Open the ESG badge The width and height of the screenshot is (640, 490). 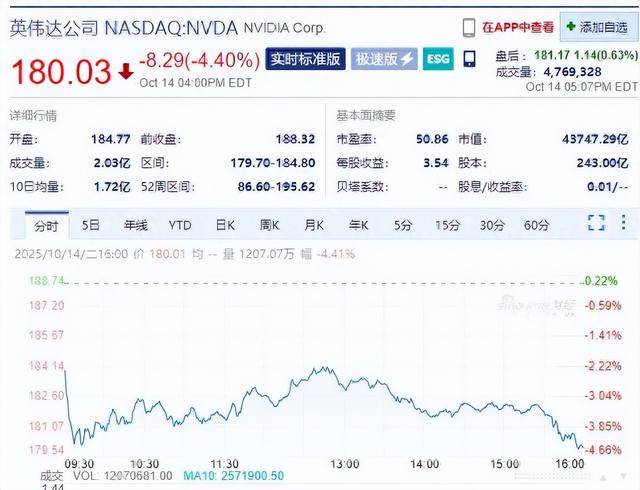point(438,59)
